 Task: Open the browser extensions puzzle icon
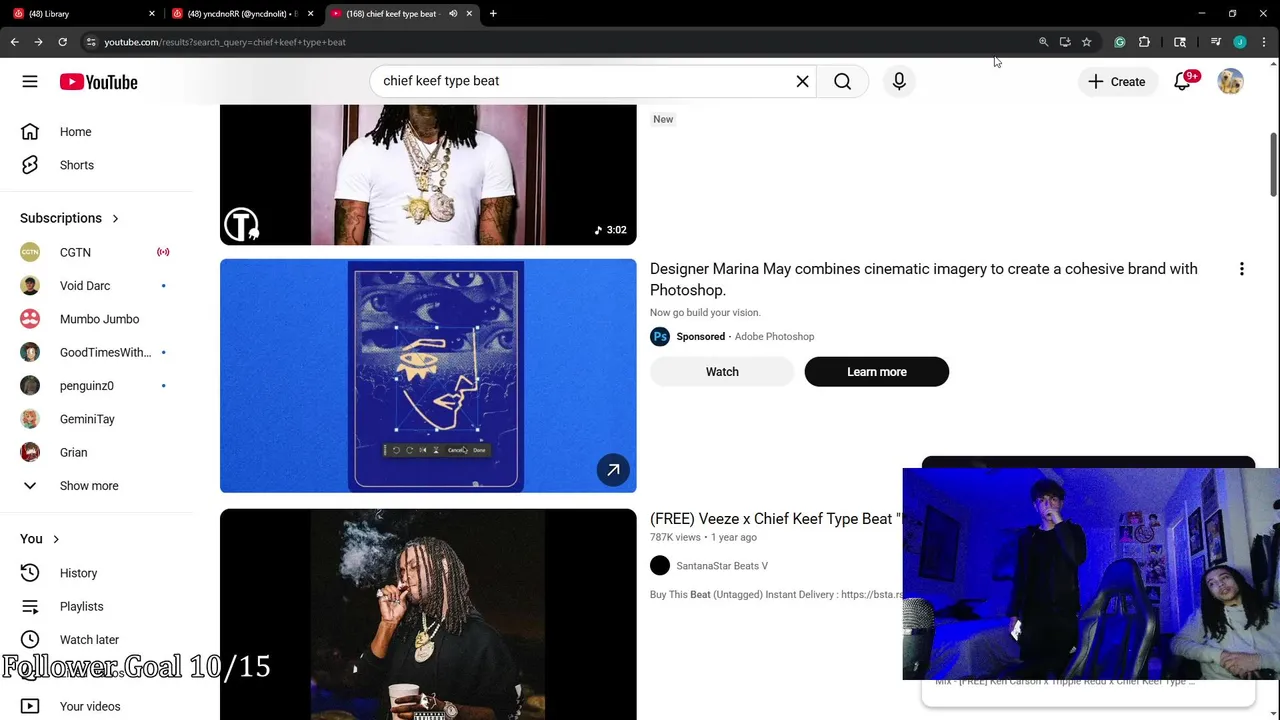click(x=1144, y=42)
